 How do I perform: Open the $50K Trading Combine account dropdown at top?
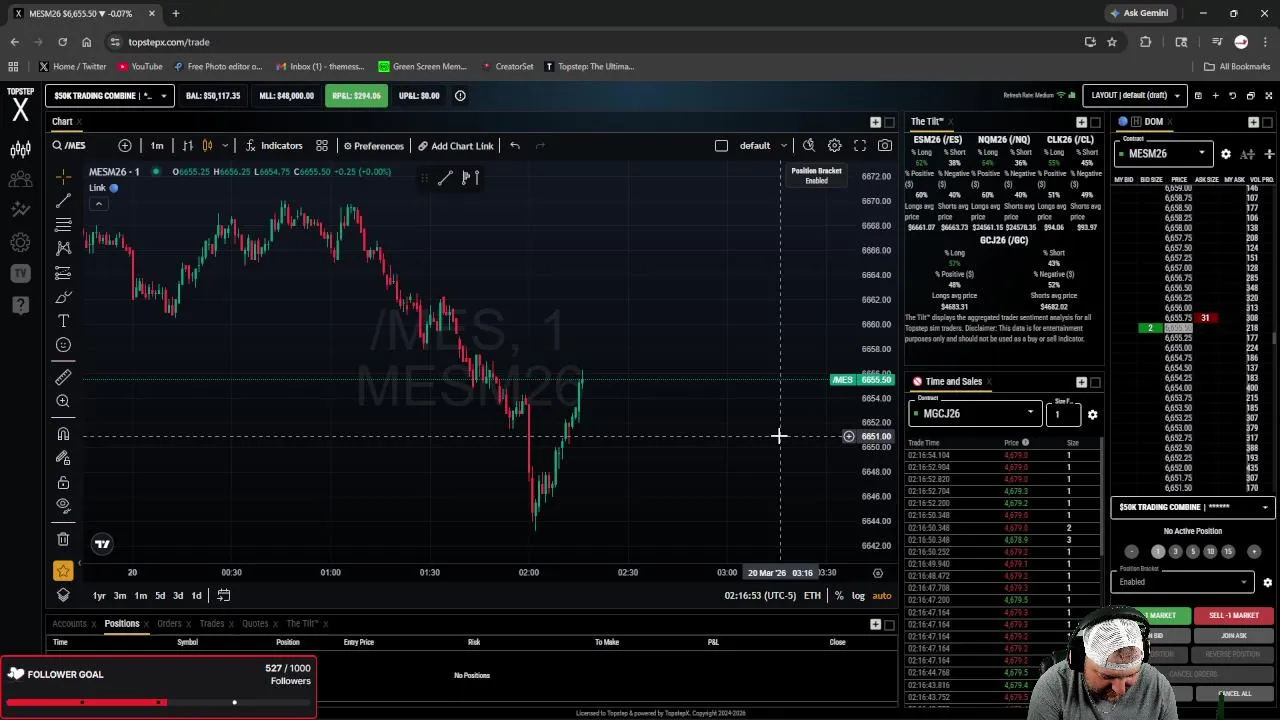tap(109, 96)
